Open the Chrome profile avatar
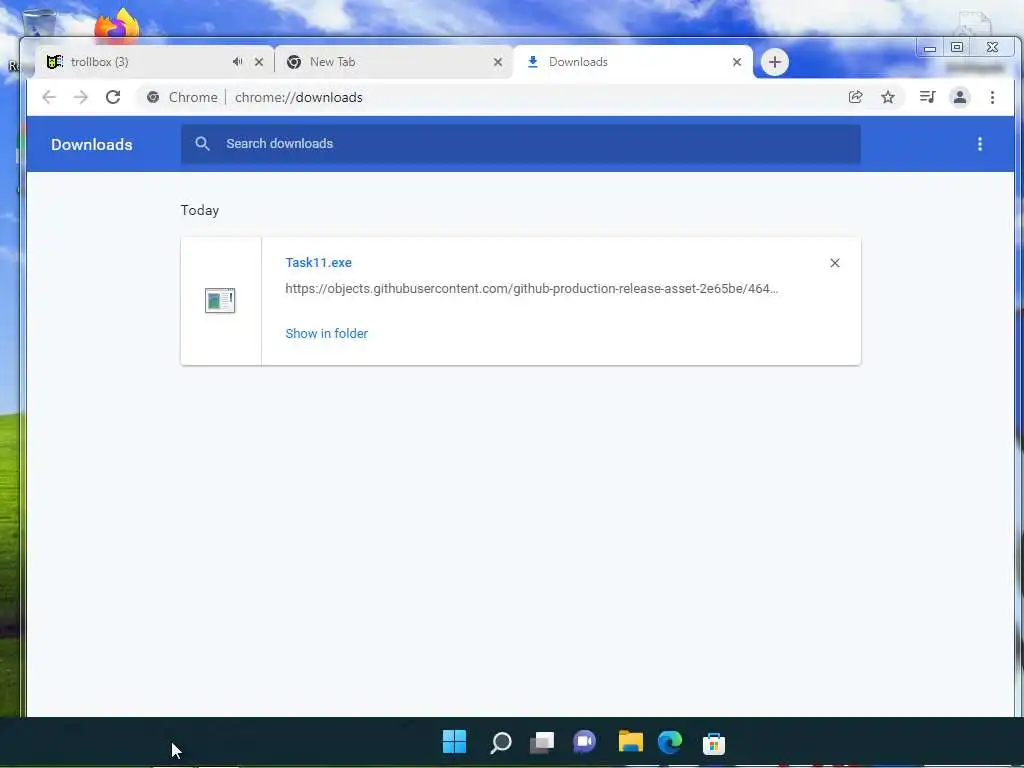Viewport: 1024px width, 768px height. [x=960, y=97]
